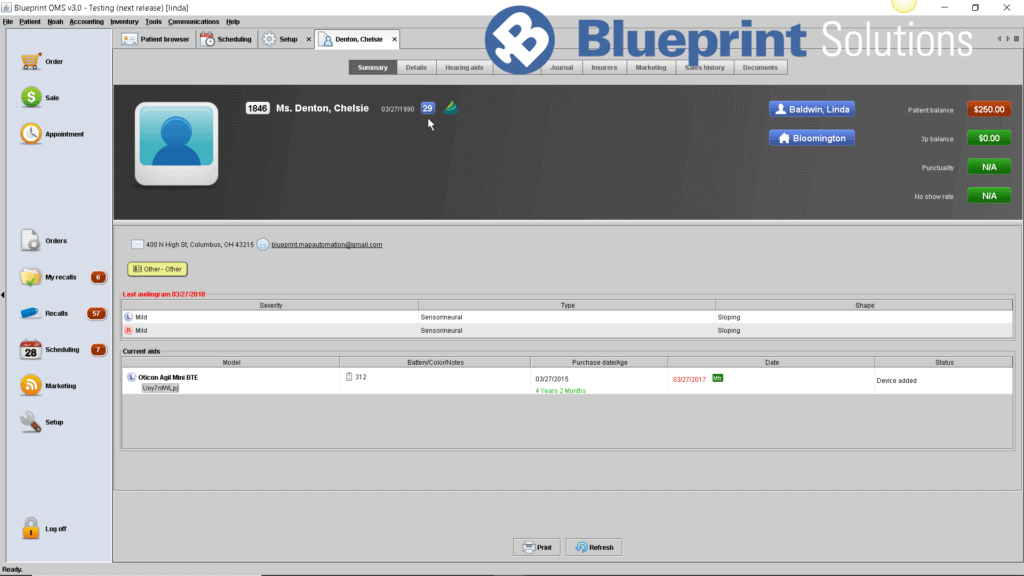1024x576 pixels.
Task: Open the Recalls list
Action: [x=31, y=313]
